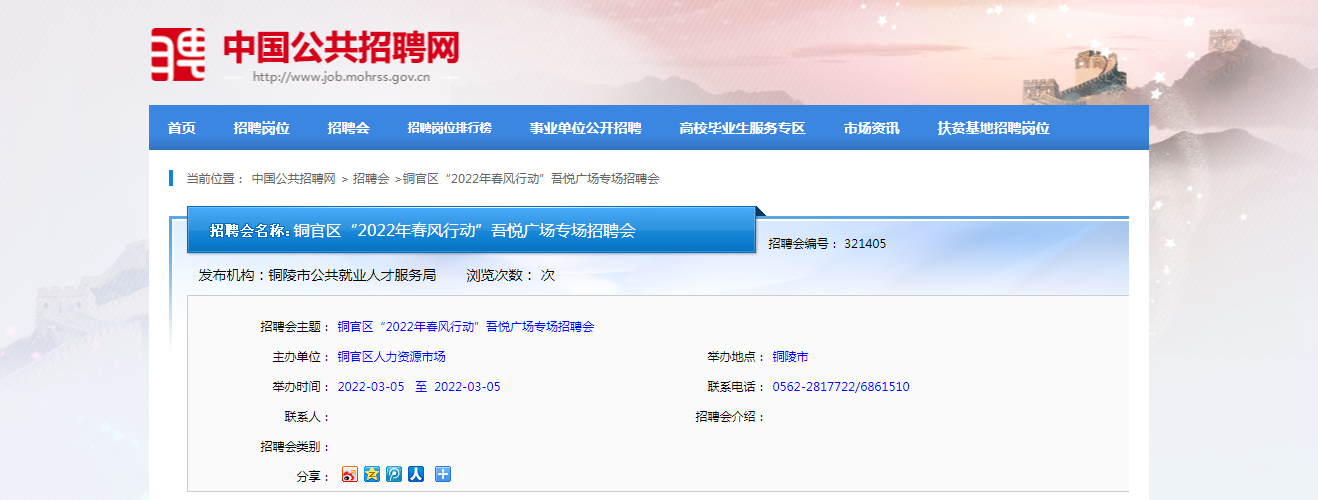
Task: Open 事业单位公开招聘 section
Action: tap(585, 128)
